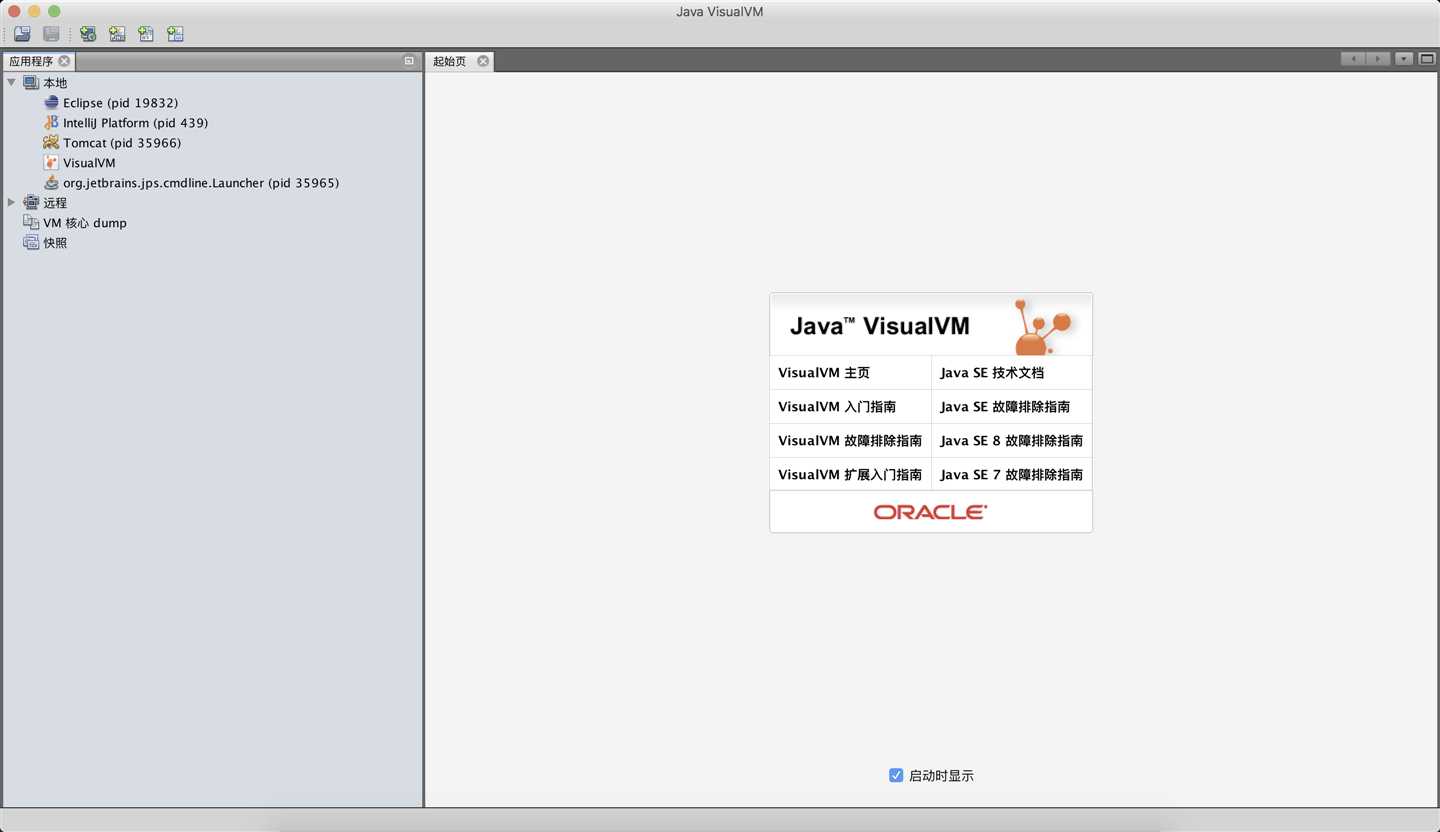The height and width of the screenshot is (832, 1440).
Task: Open the 'Java SE 故障排除指南' link
Action: [1005, 407]
